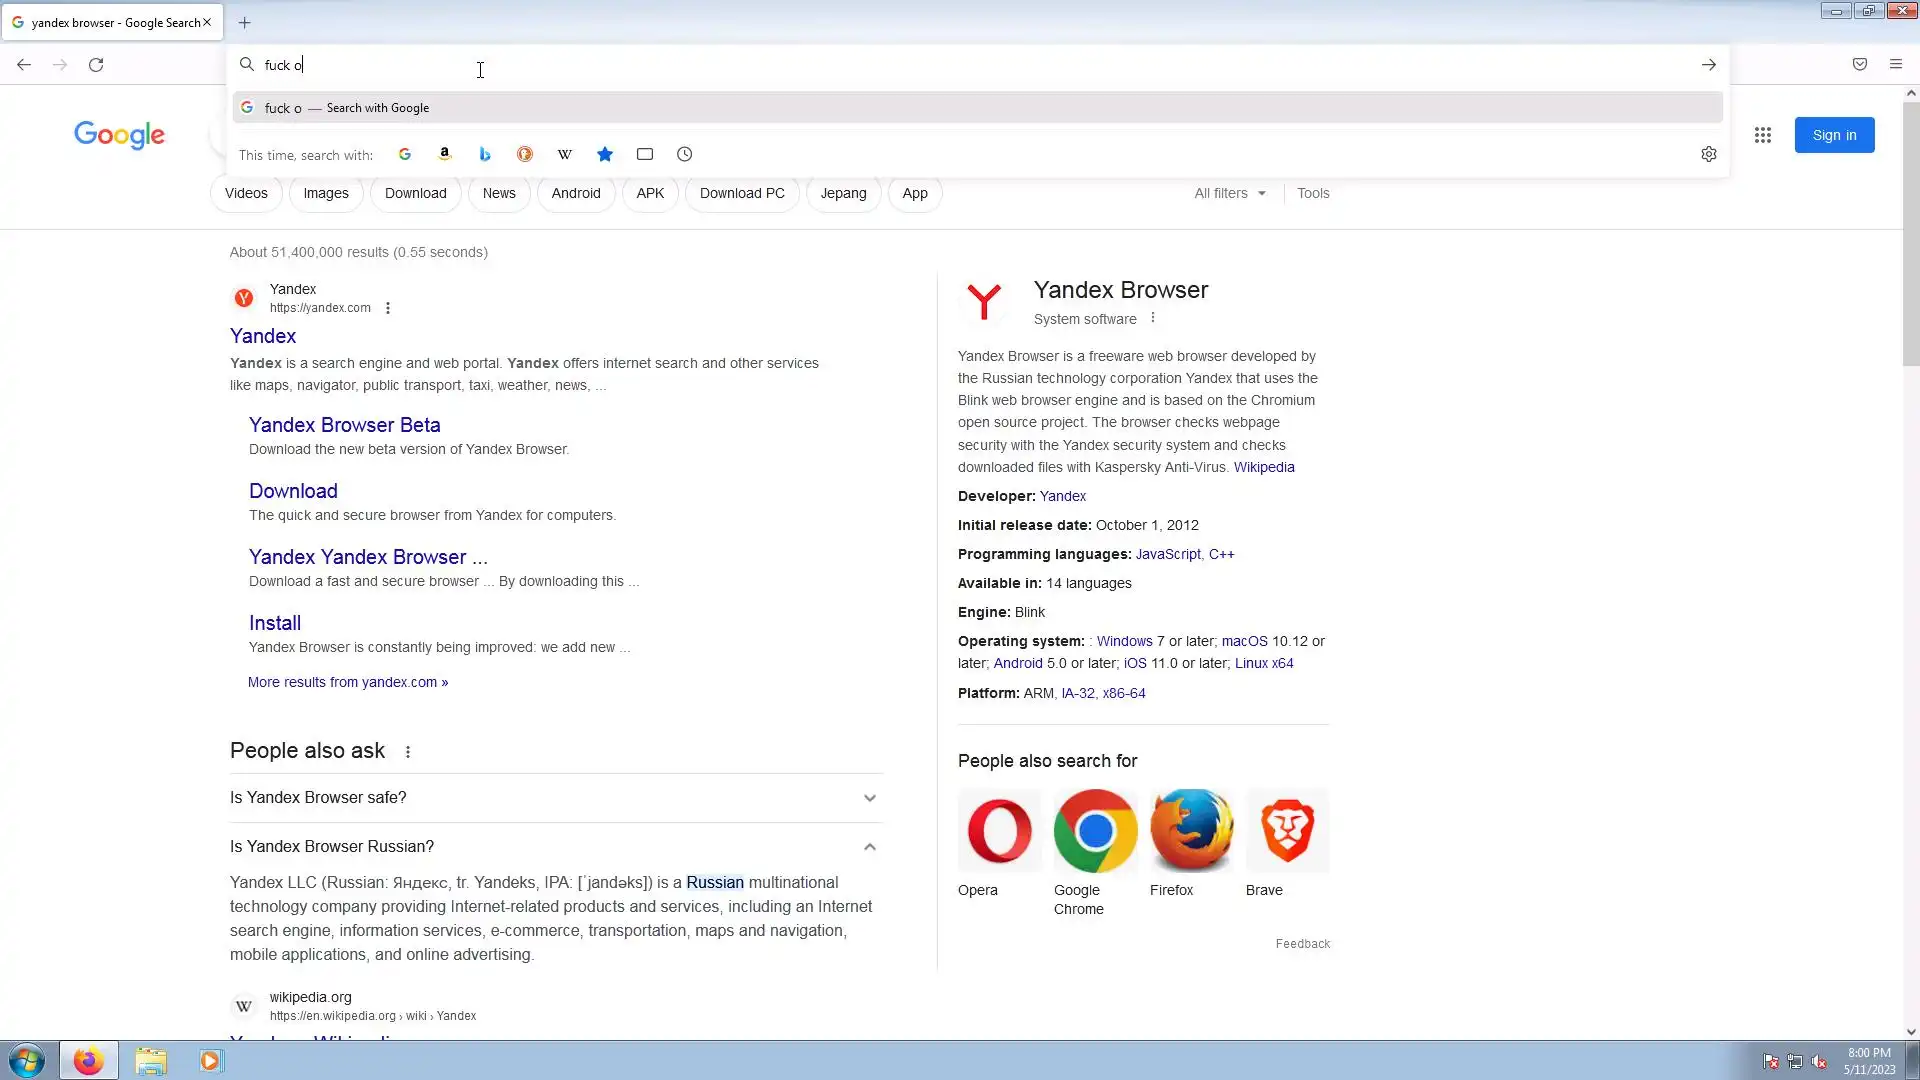This screenshot has height=1080, width=1920.
Task: Search with DuckDuckGo one-off engine
Action: (525, 154)
